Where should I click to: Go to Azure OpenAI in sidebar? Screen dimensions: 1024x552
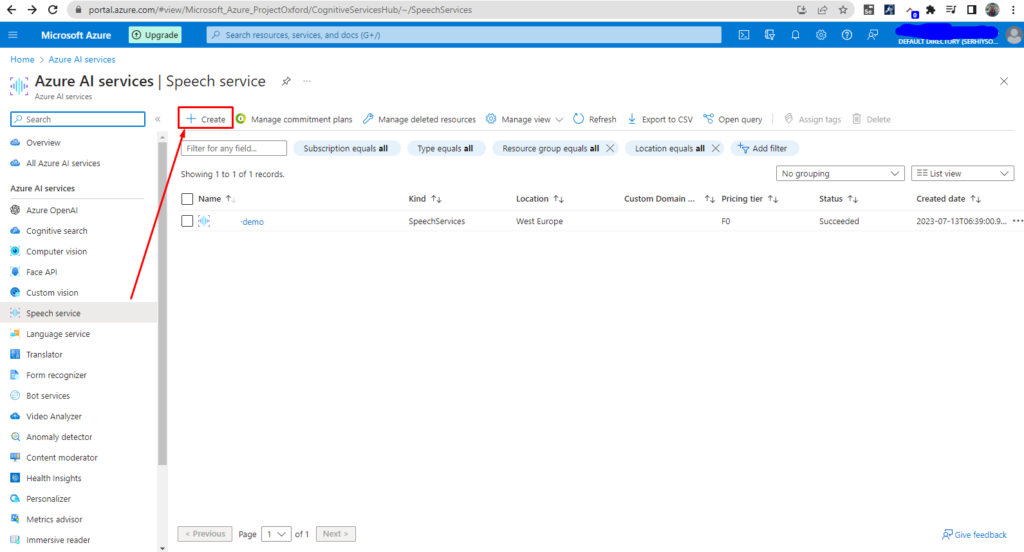pyautogui.click(x=52, y=210)
